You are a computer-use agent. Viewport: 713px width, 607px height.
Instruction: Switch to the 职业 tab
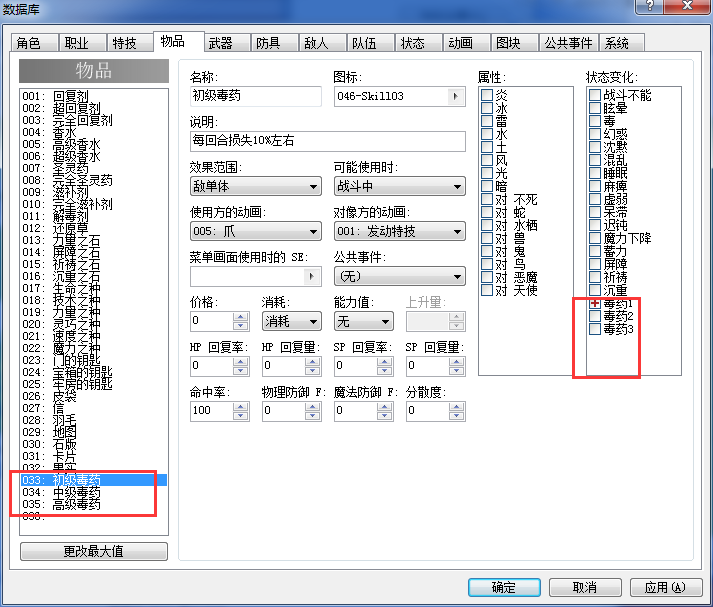pos(82,43)
